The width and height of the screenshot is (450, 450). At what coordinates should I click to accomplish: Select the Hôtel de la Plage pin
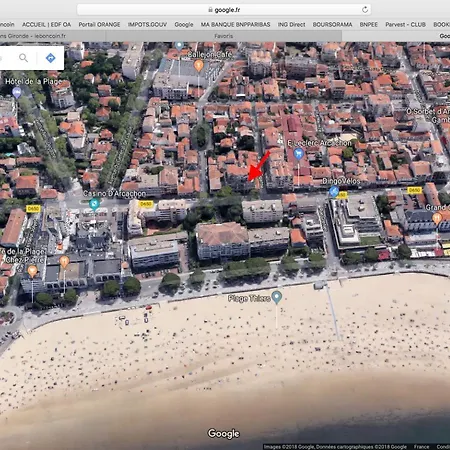(x=17, y=92)
